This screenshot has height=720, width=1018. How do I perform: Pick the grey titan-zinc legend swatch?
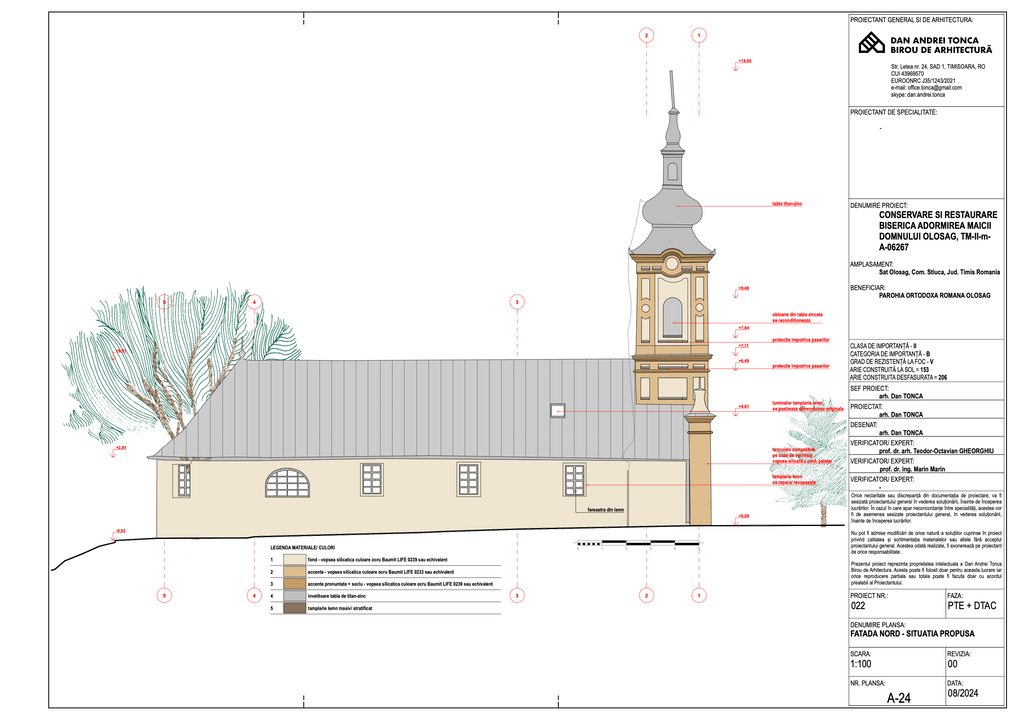(294, 596)
